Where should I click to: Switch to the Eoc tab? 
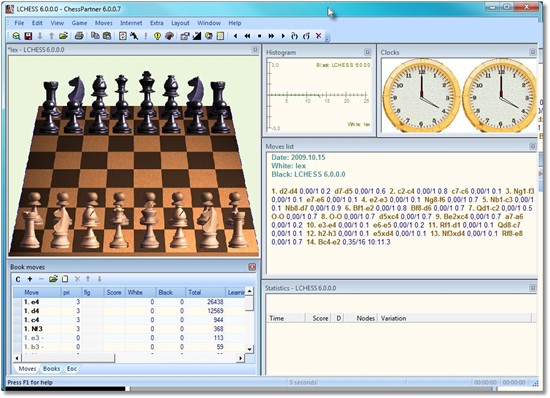72,369
